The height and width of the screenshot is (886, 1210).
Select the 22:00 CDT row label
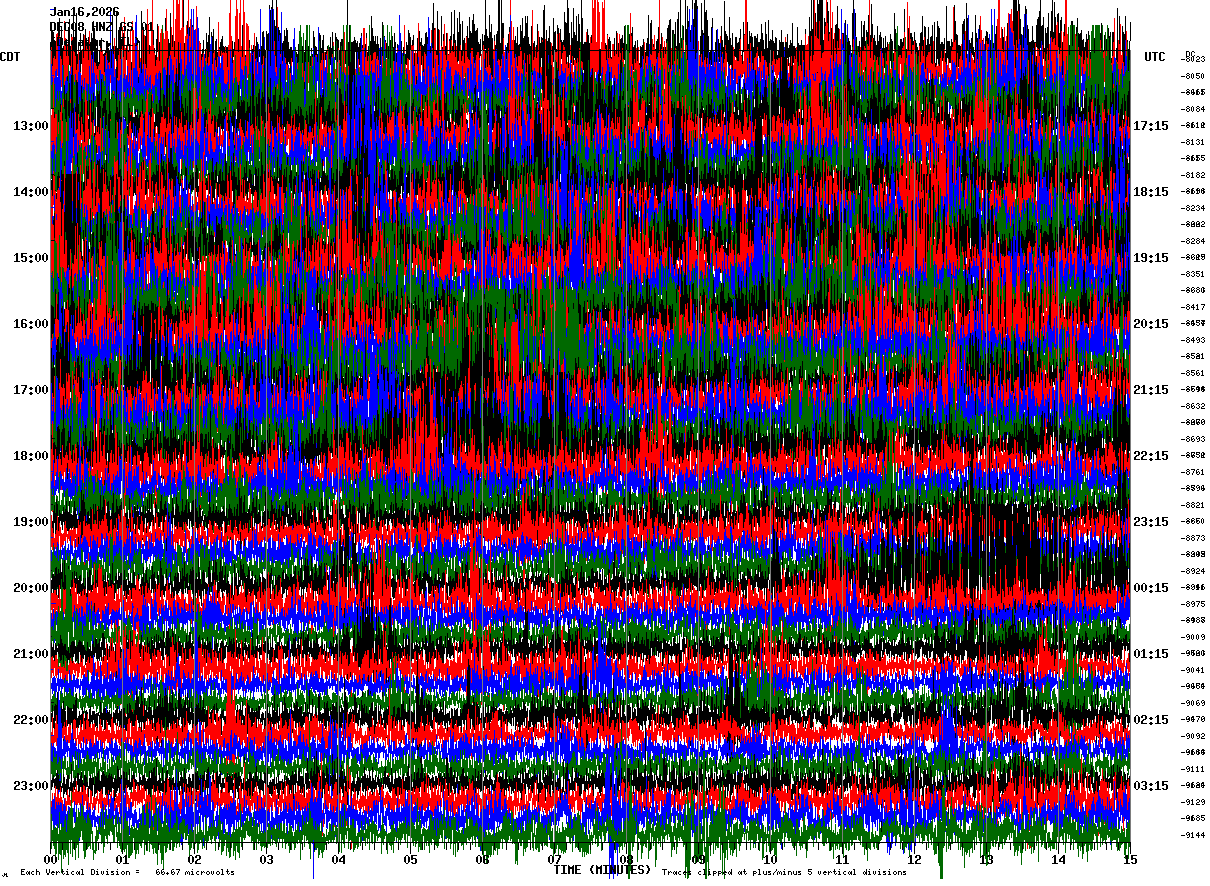tap(31, 720)
